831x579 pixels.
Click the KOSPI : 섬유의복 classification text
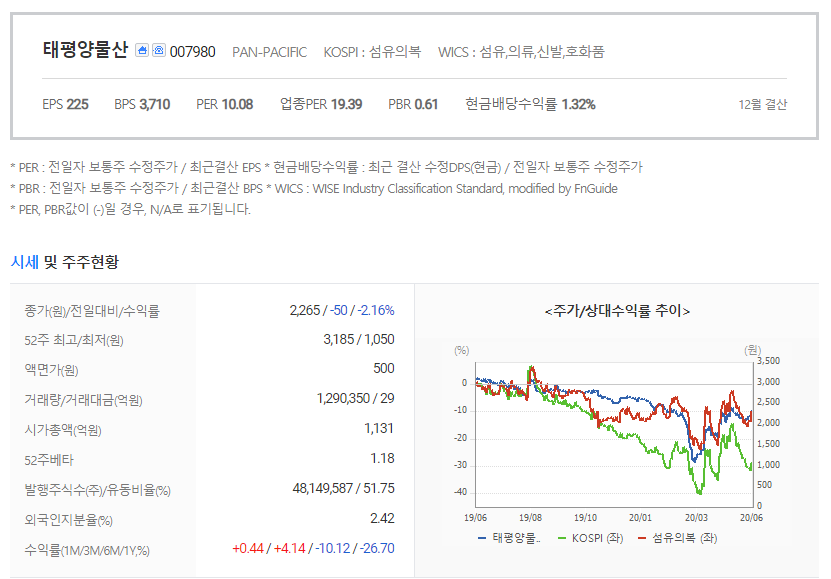point(372,52)
